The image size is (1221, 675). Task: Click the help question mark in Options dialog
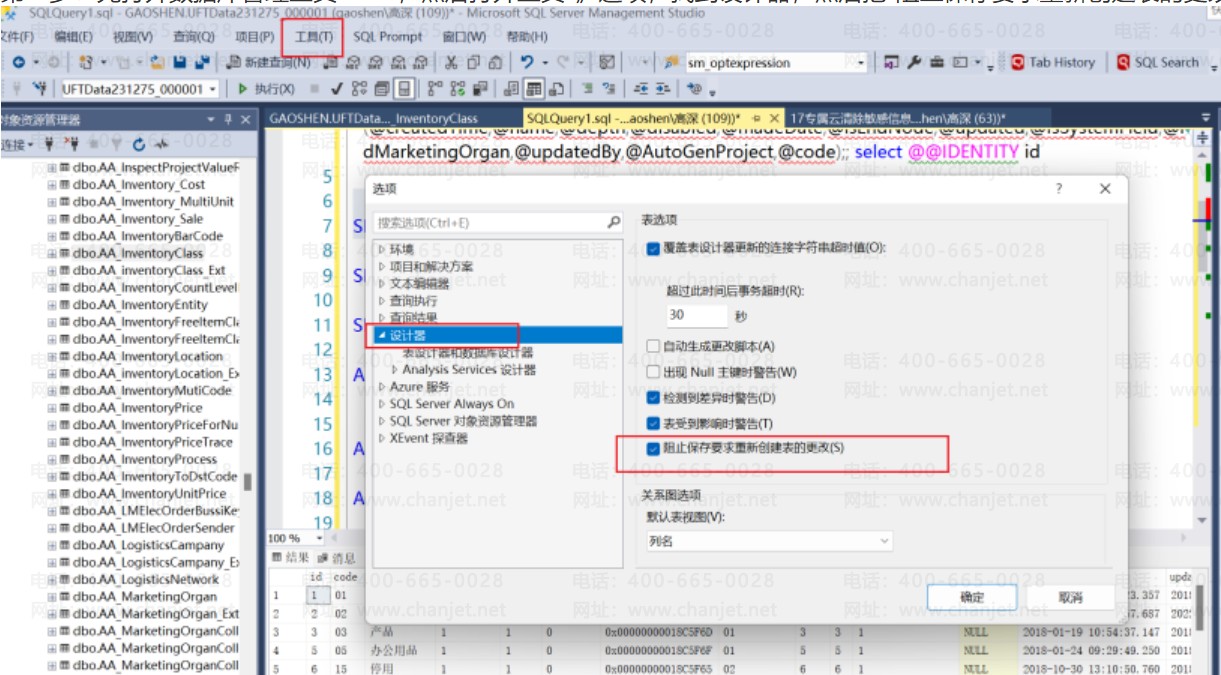coord(1059,189)
